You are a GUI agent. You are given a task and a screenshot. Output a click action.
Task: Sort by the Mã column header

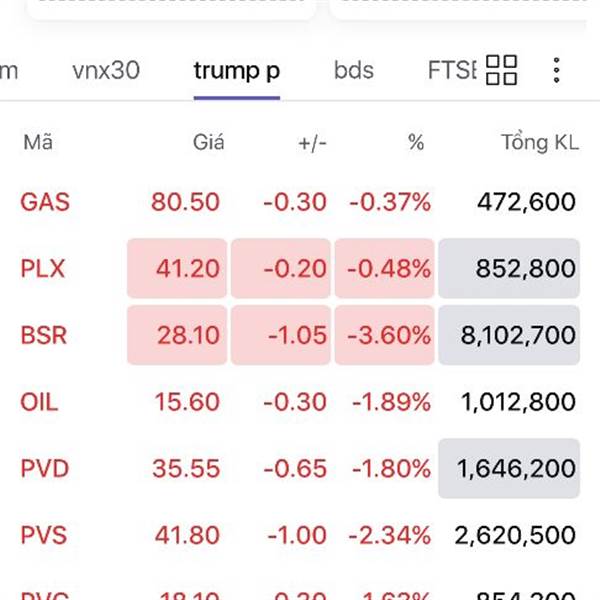(38, 143)
